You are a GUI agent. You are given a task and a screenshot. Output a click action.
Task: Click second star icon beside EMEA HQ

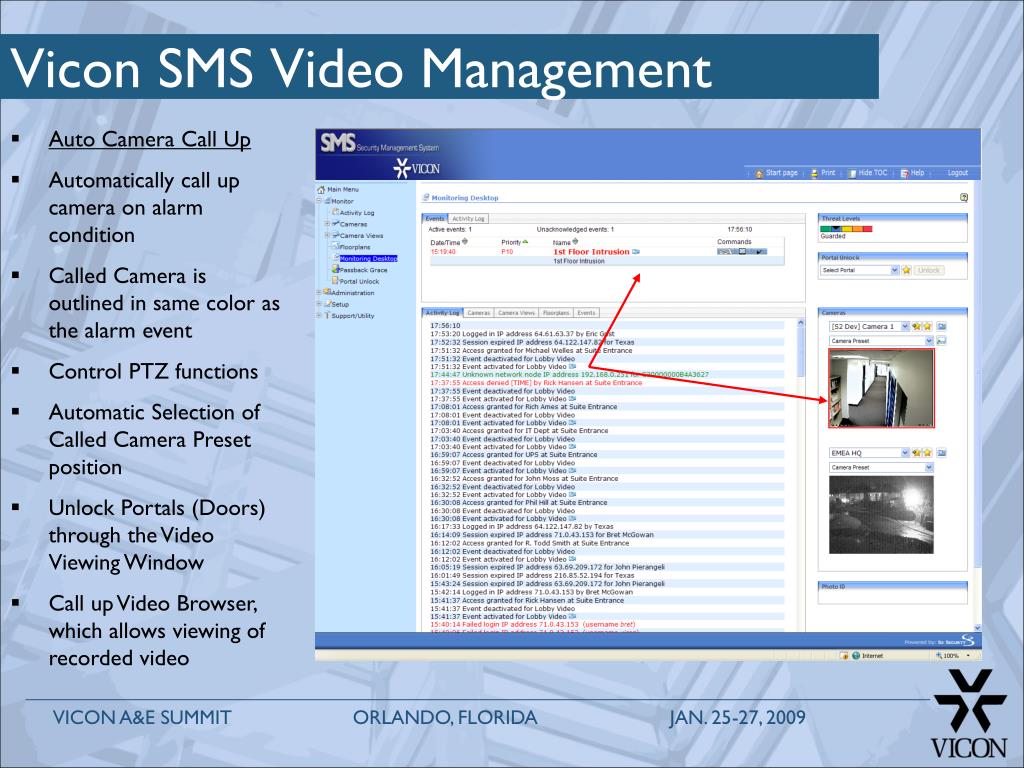click(x=927, y=453)
